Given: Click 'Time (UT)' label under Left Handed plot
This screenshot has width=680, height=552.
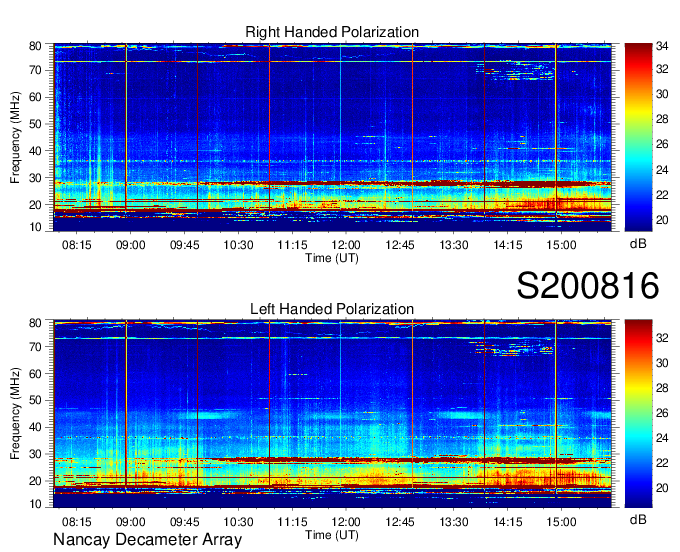Looking at the screenshot, I should (x=332, y=535).
